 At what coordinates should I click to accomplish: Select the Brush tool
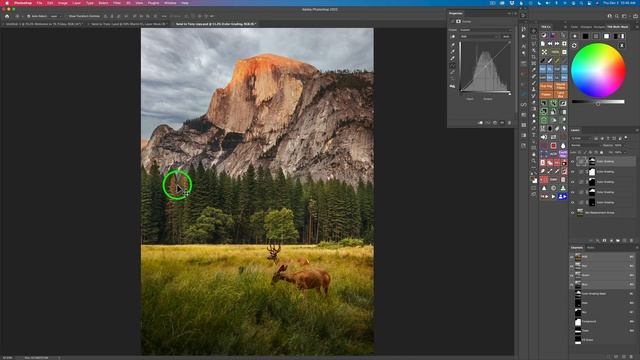tap(533, 83)
